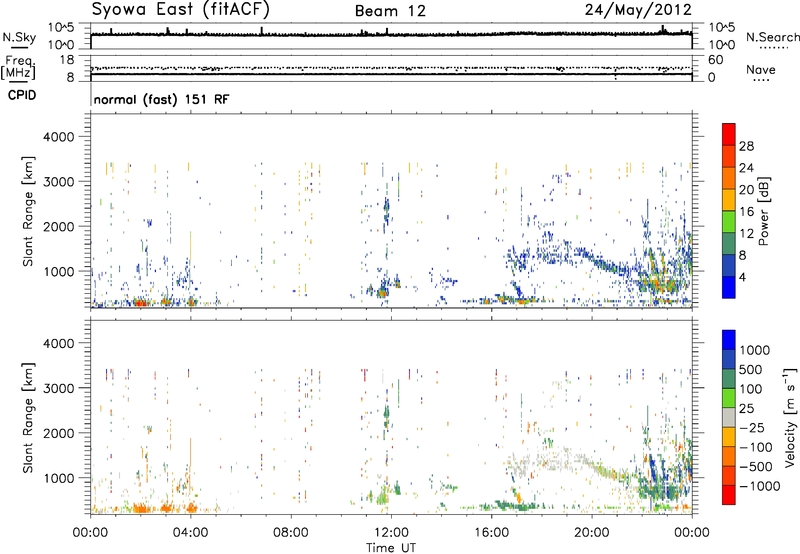The height and width of the screenshot is (554, 800).
Task: Click the bottom red Velocity color bar segment
Action: pos(729,495)
